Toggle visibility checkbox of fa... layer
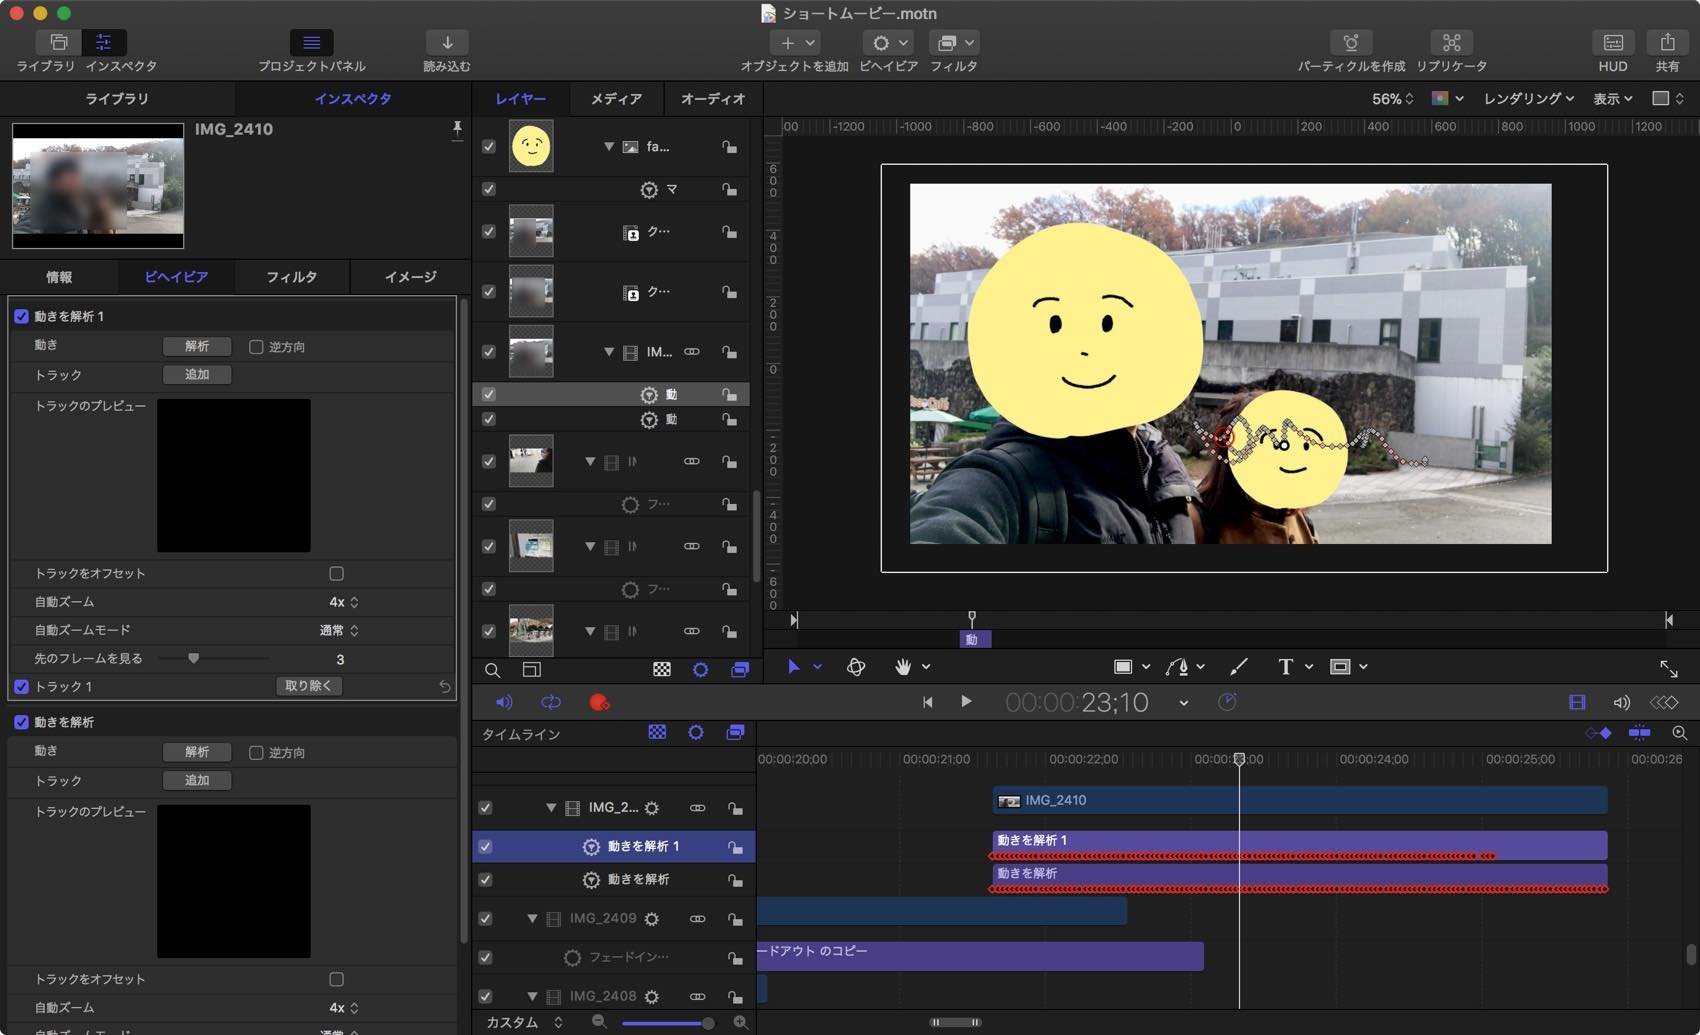This screenshot has height=1035, width=1700. [x=488, y=146]
